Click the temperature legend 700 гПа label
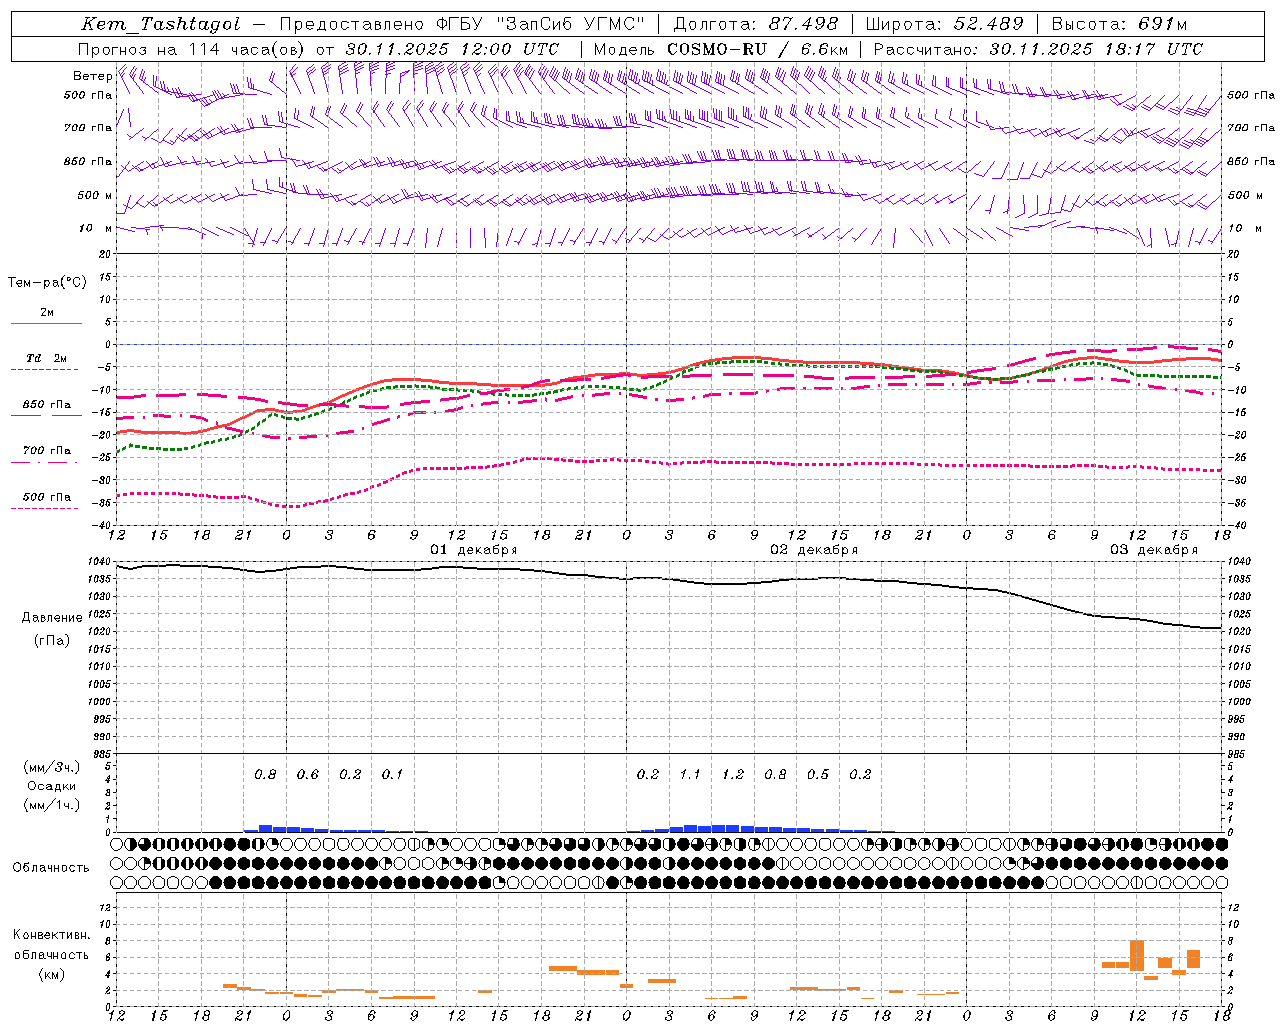Viewport: 1280px width, 1024px height. click(47, 451)
